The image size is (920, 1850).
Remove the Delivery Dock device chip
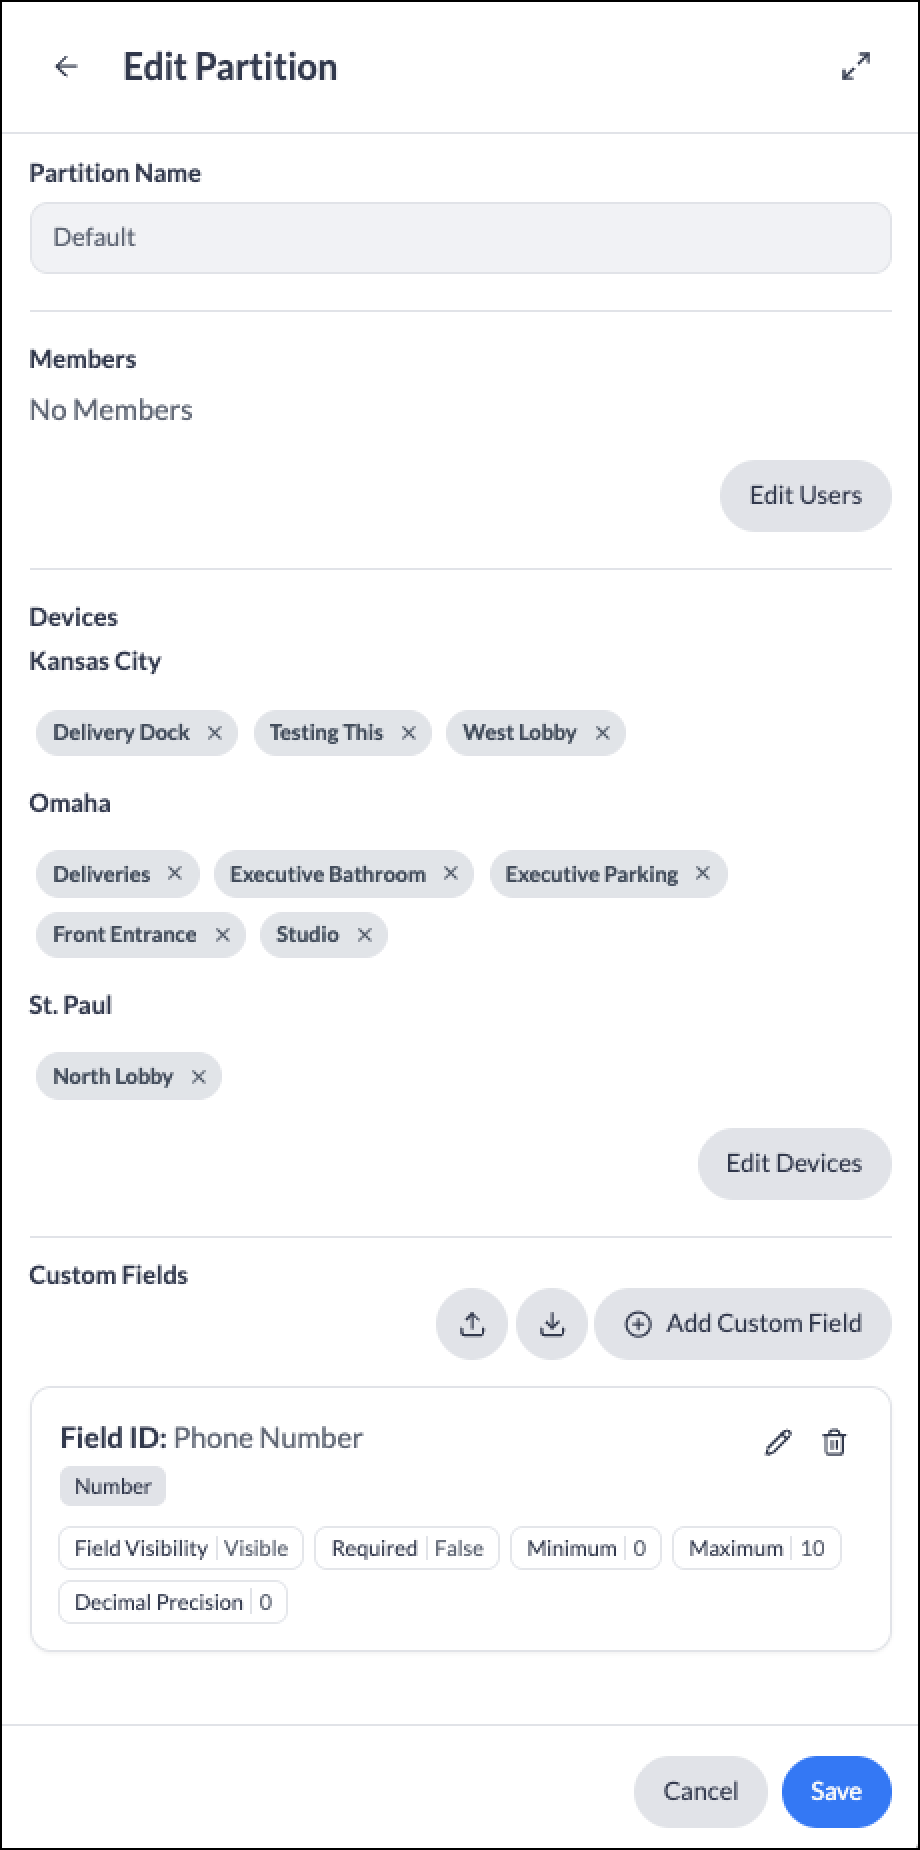(215, 733)
